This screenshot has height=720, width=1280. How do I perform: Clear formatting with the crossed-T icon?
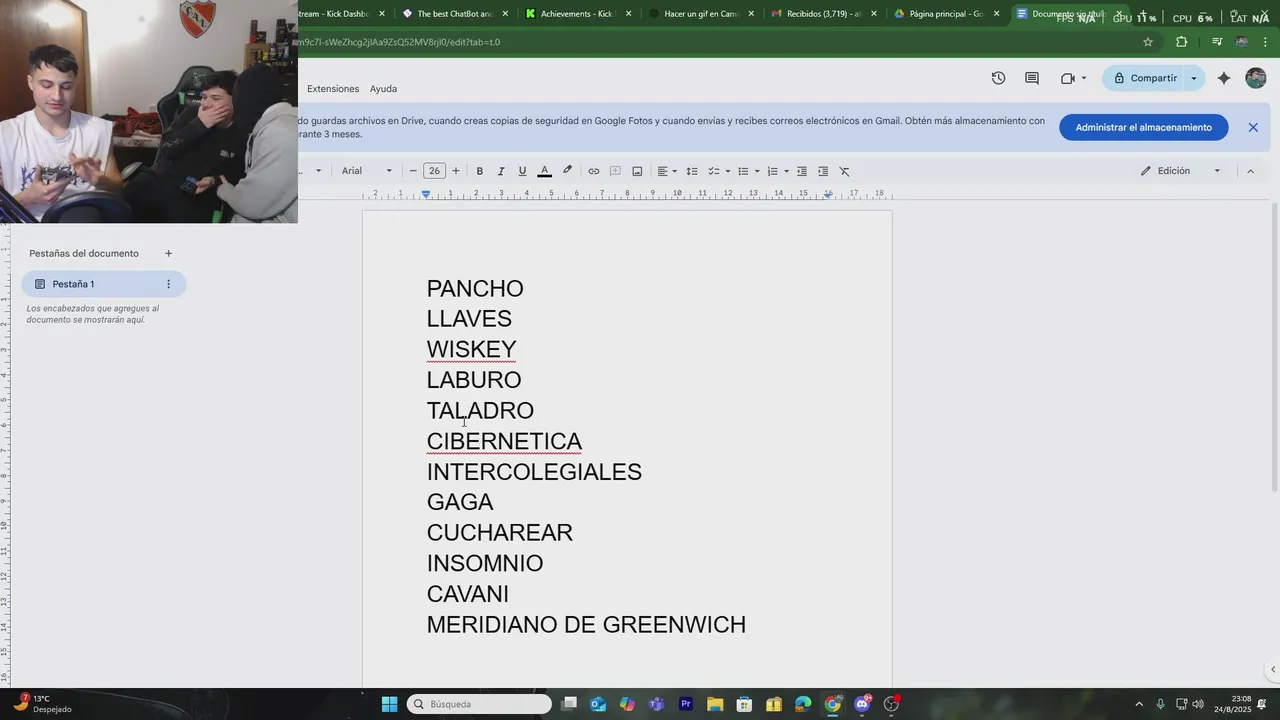coord(844,171)
